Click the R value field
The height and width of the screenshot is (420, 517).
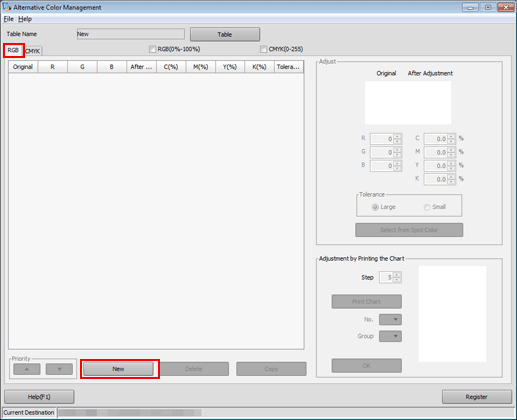click(x=382, y=139)
